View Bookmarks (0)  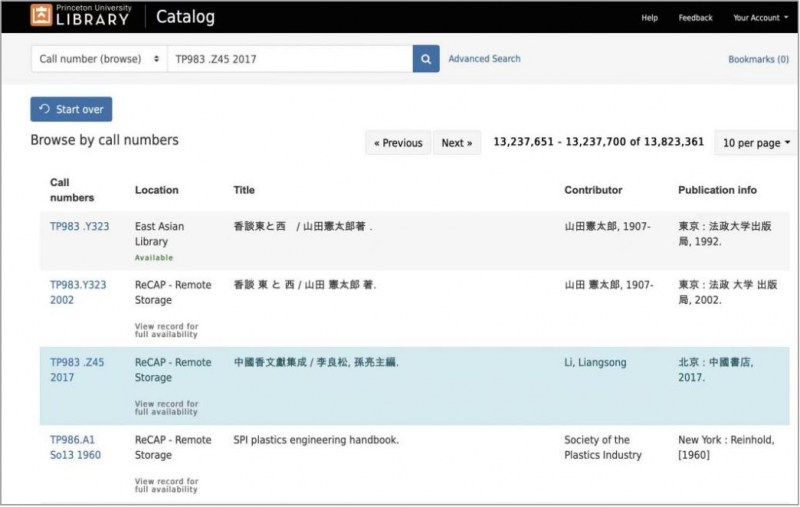click(x=758, y=60)
